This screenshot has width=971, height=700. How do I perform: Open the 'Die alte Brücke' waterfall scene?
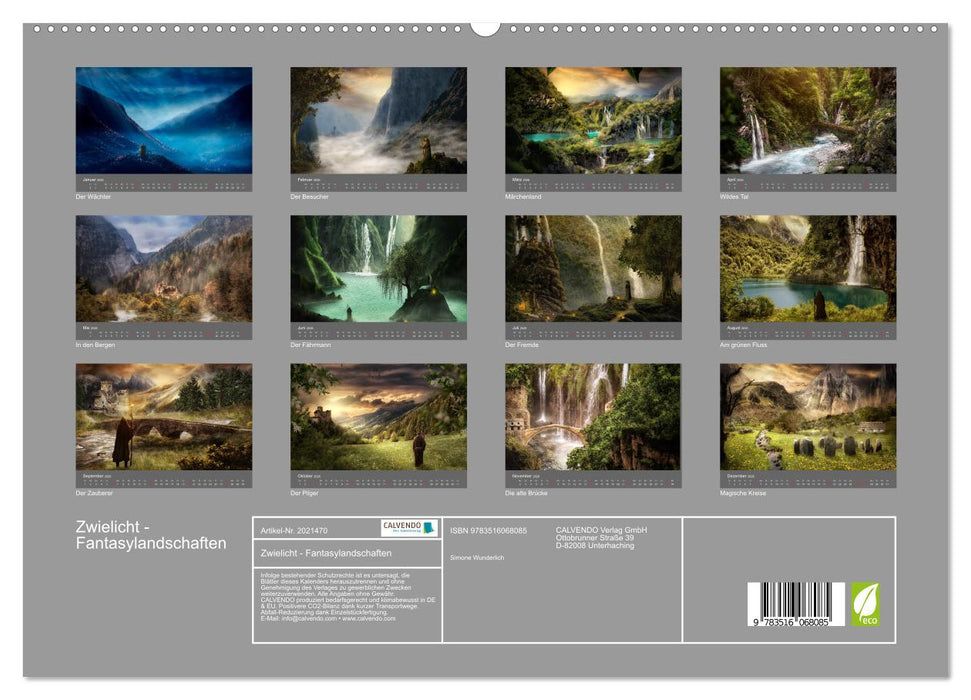(594, 415)
